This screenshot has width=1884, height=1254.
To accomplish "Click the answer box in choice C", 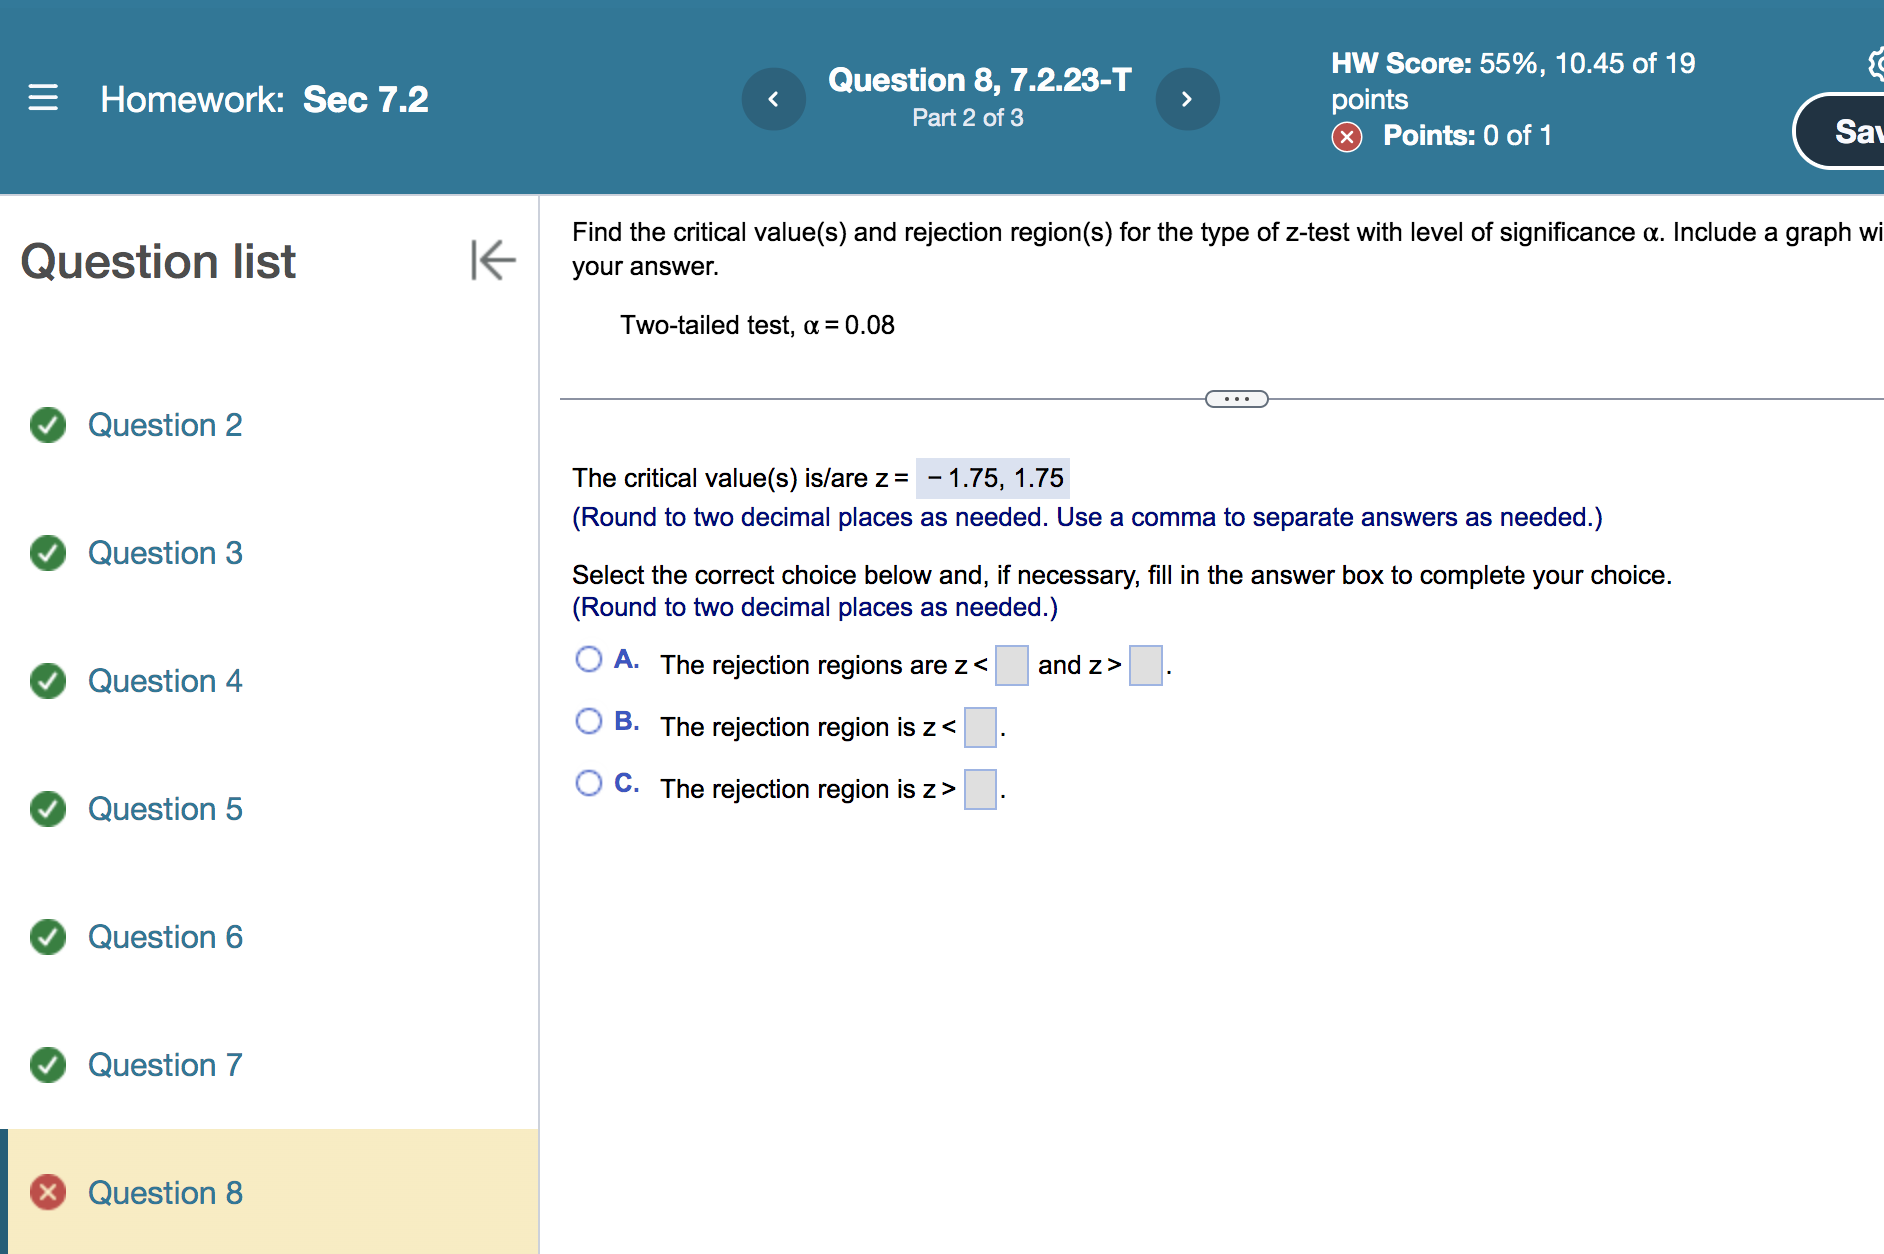I will click(x=980, y=790).
